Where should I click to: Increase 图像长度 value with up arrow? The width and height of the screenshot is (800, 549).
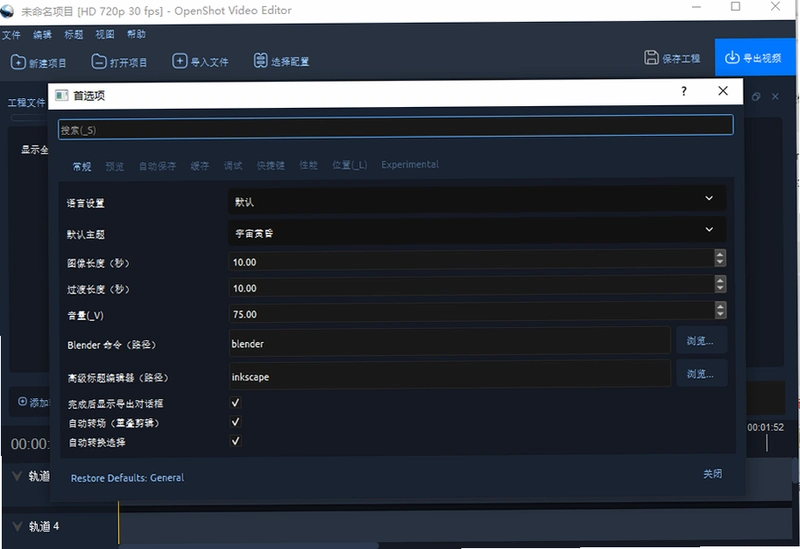[720, 254]
